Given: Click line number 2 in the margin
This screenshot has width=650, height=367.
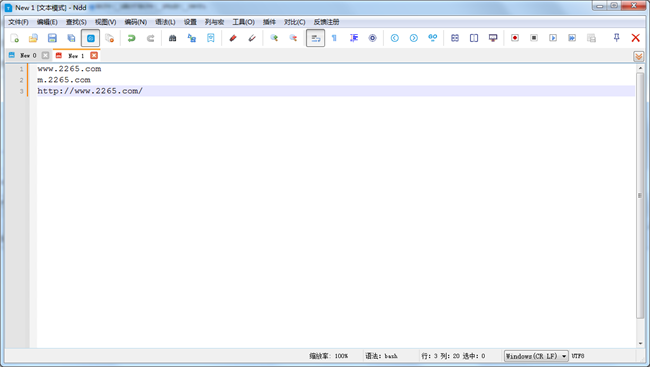Looking at the screenshot, I should tap(21, 80).
